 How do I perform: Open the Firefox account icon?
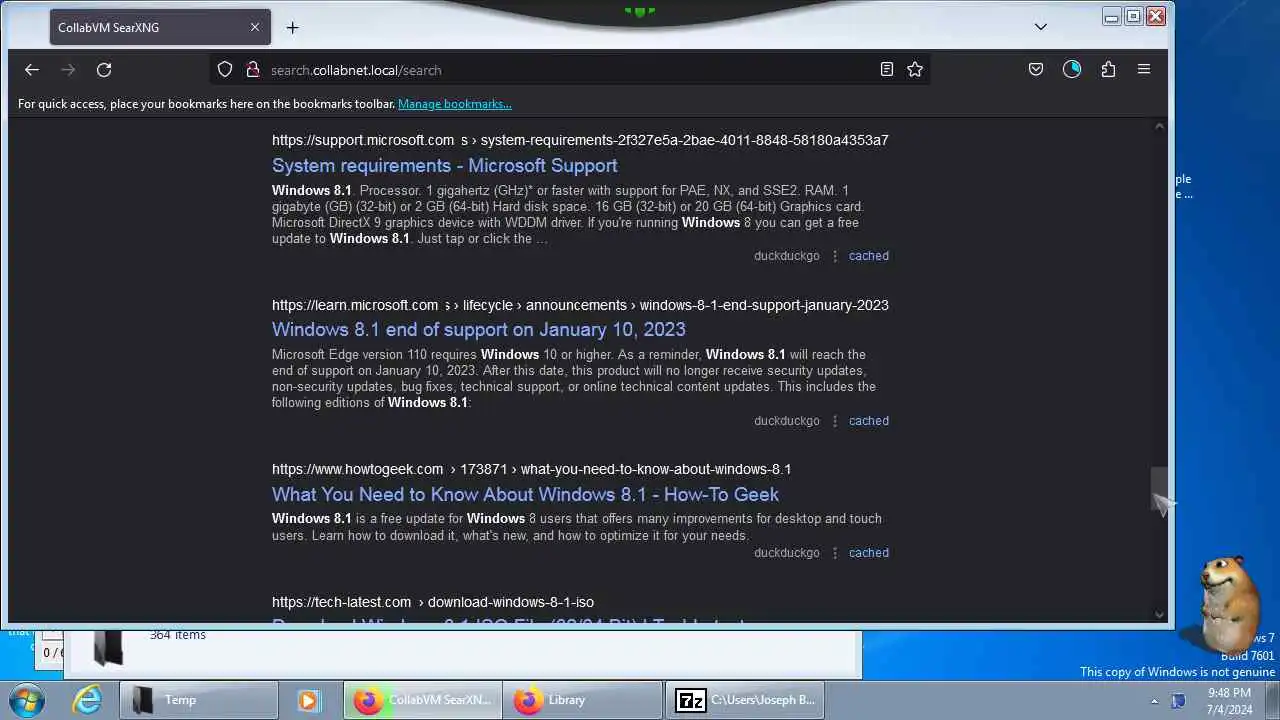click(x=1072, y=70)
